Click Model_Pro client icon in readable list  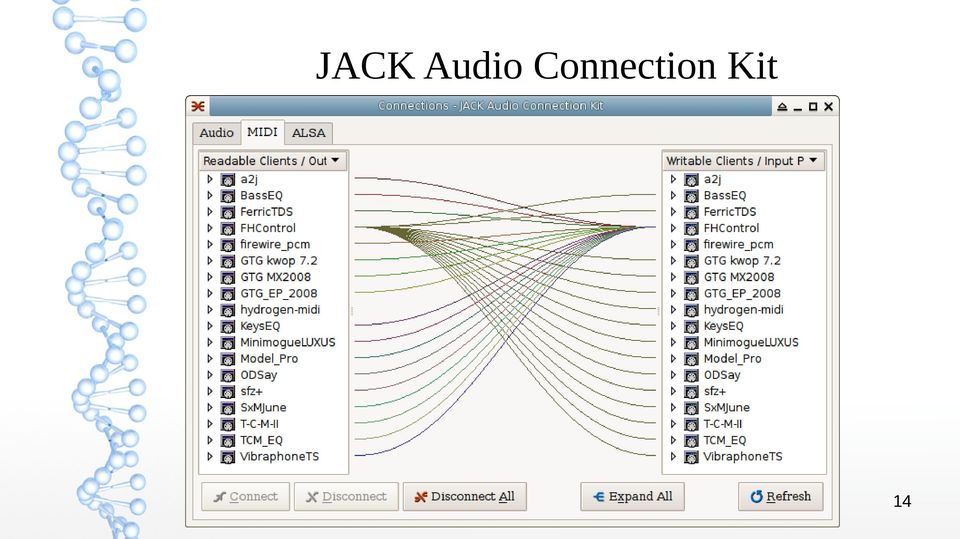click(228, 360)
